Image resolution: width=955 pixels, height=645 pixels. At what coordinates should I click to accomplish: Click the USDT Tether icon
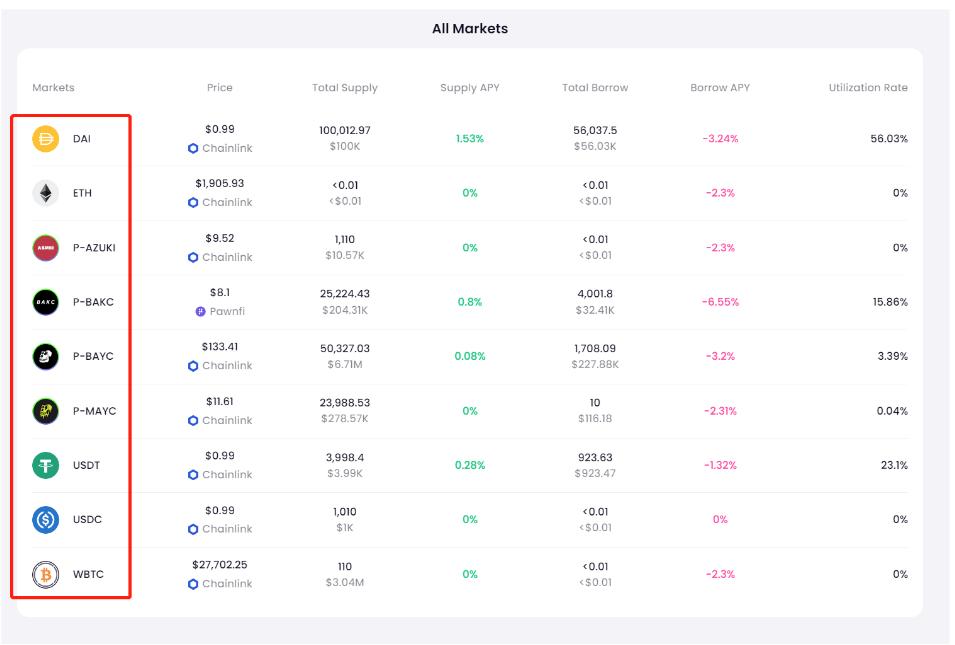click(46, 465)
